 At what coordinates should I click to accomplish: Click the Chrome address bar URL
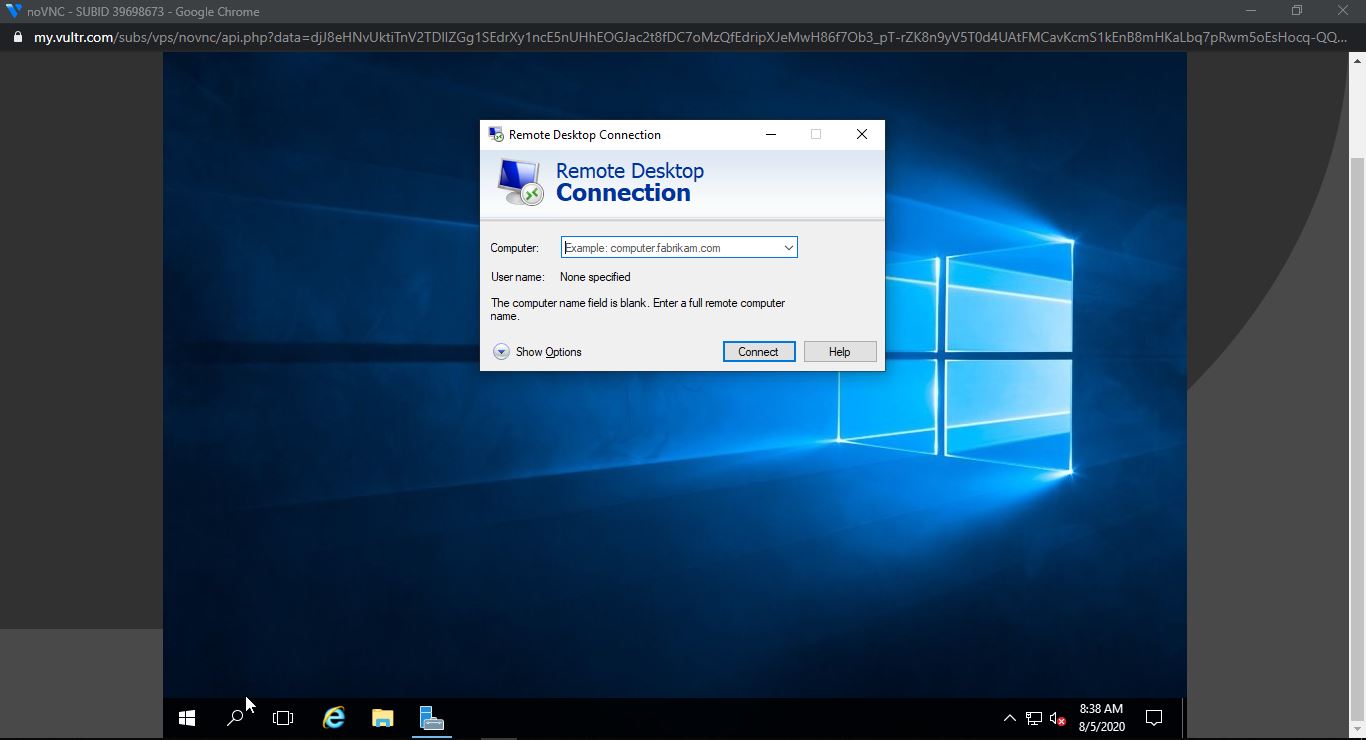[x=690, y=37]
